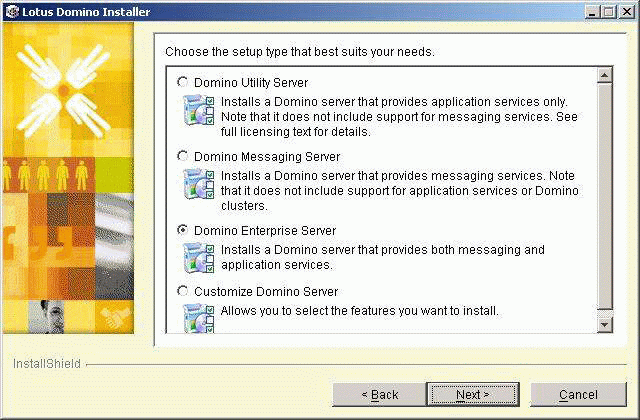Screen dimensions: 640x420
Task: Click the vertical scrollbar thumb
Action: tap(604, 196)
